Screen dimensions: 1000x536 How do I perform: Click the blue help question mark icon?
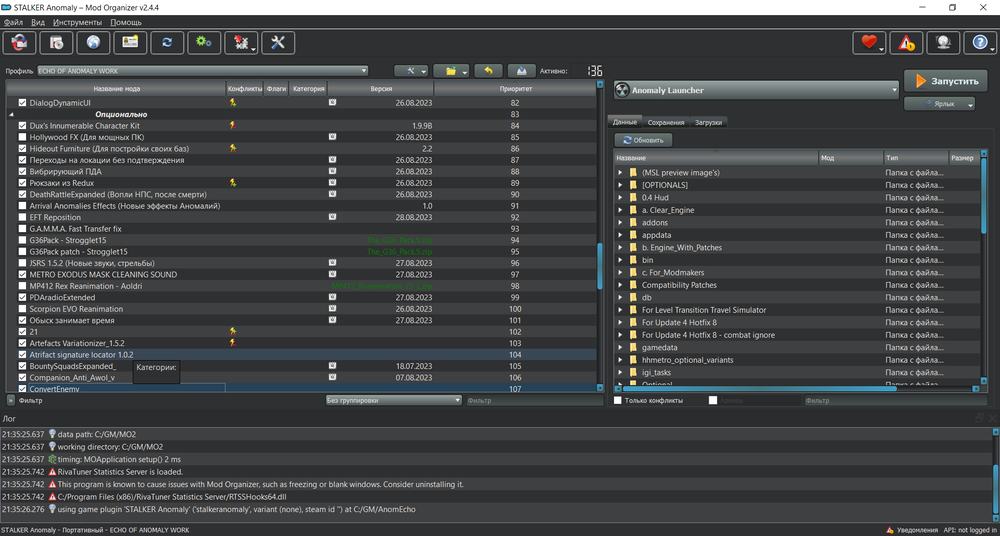[x=979, y=42]
